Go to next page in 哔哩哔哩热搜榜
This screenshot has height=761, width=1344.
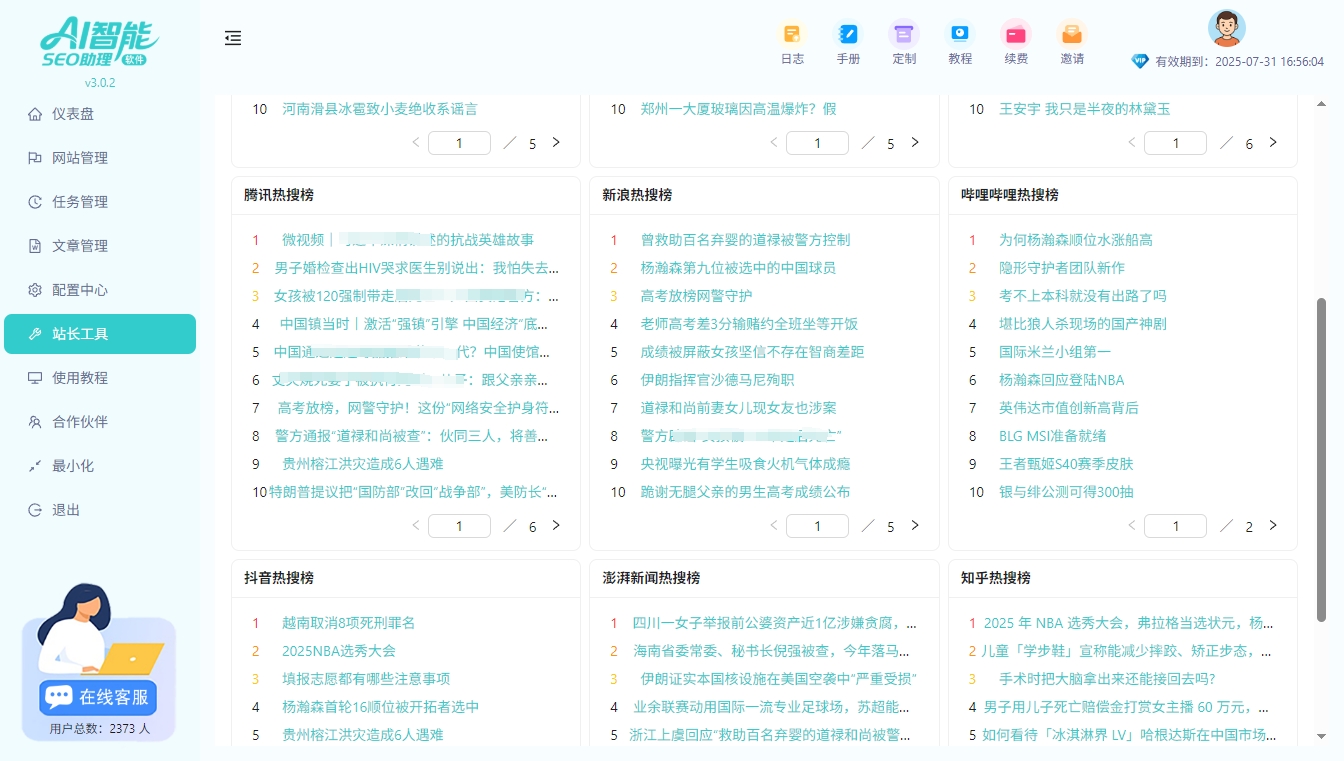(x=1273, y=525)
